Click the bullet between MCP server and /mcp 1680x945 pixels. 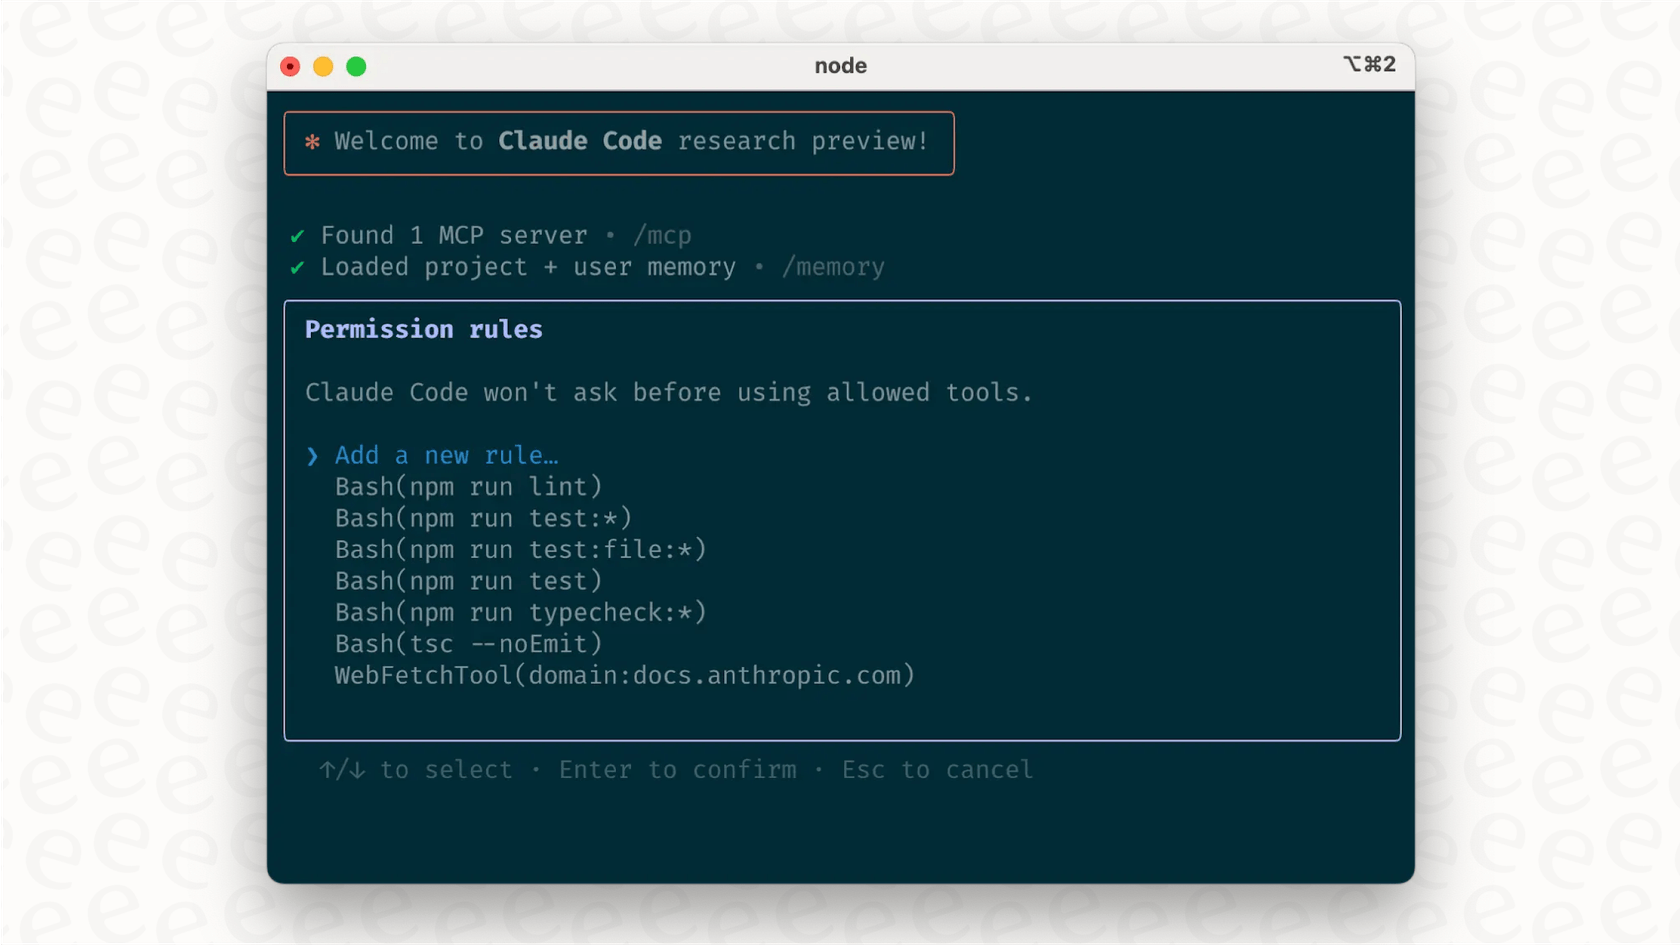point(610,236)
